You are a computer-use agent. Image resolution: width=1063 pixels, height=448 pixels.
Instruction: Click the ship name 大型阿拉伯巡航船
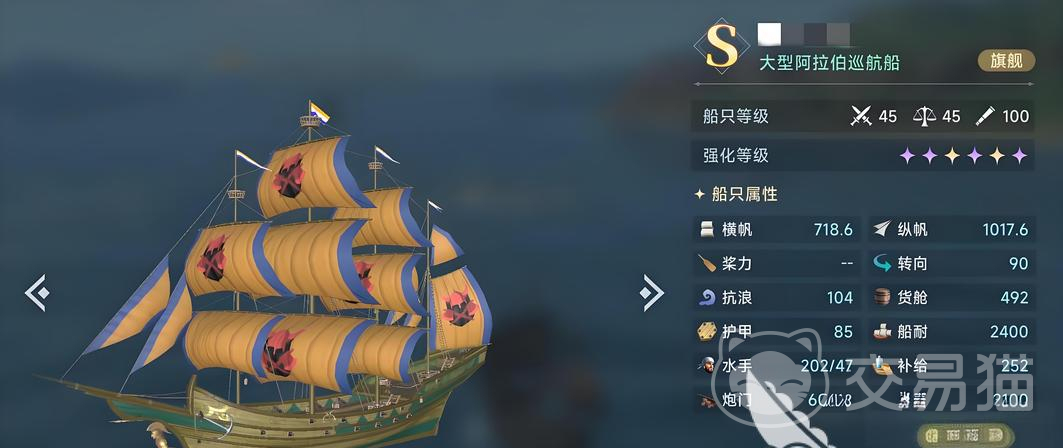point(828,63)
